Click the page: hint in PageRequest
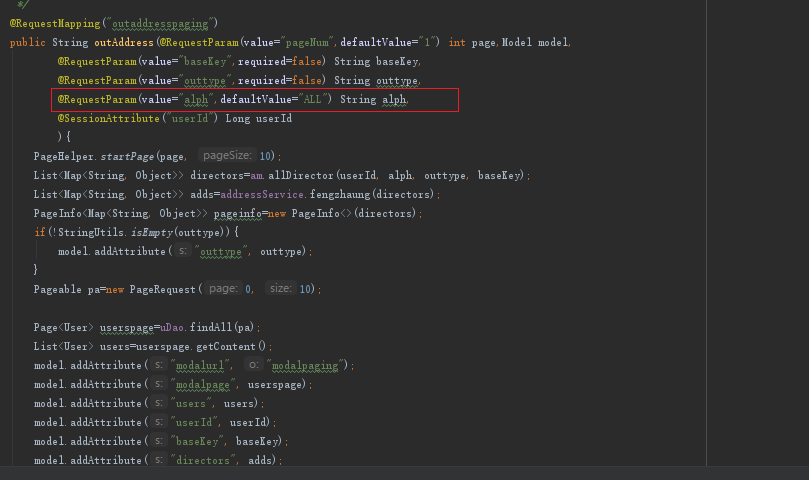Viewport: 809px width, 480px height. click(x=223, y=289)
